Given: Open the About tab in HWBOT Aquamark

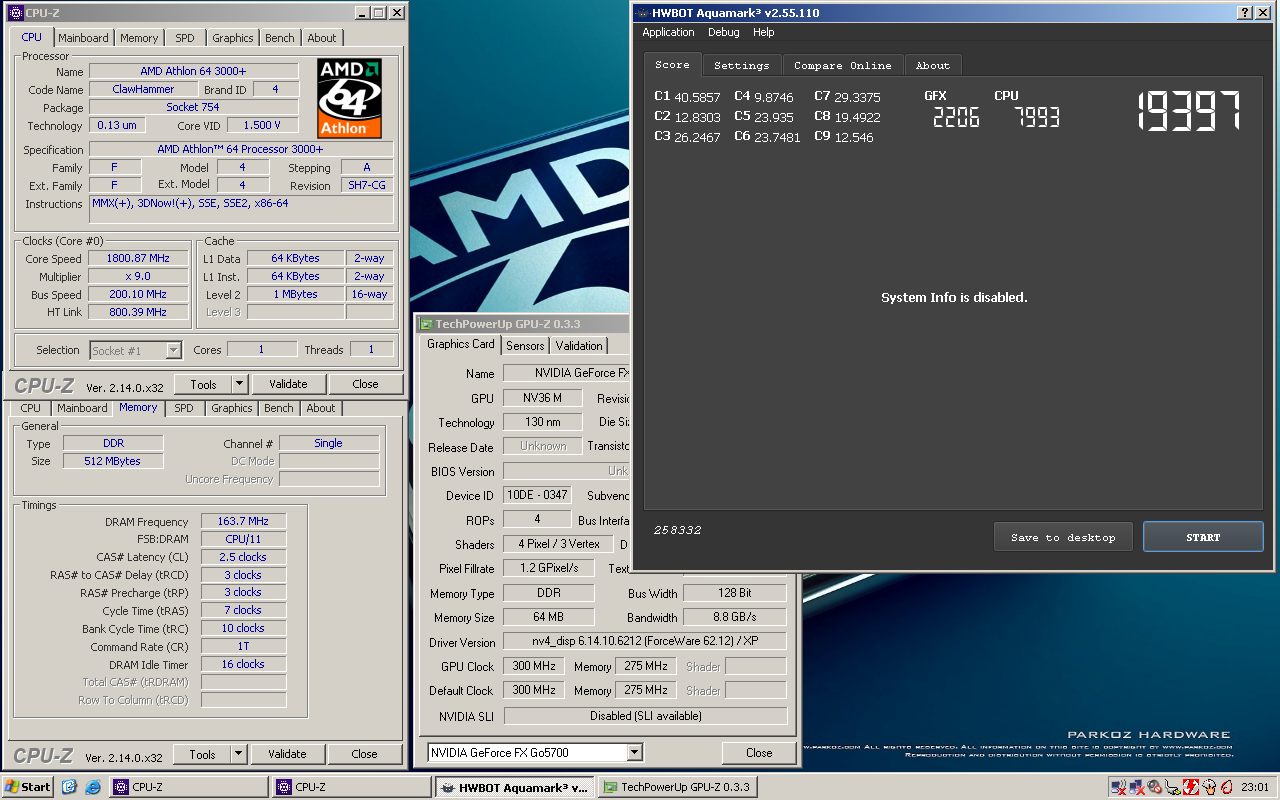Looking at the screenshot, I should click(933, 65).
